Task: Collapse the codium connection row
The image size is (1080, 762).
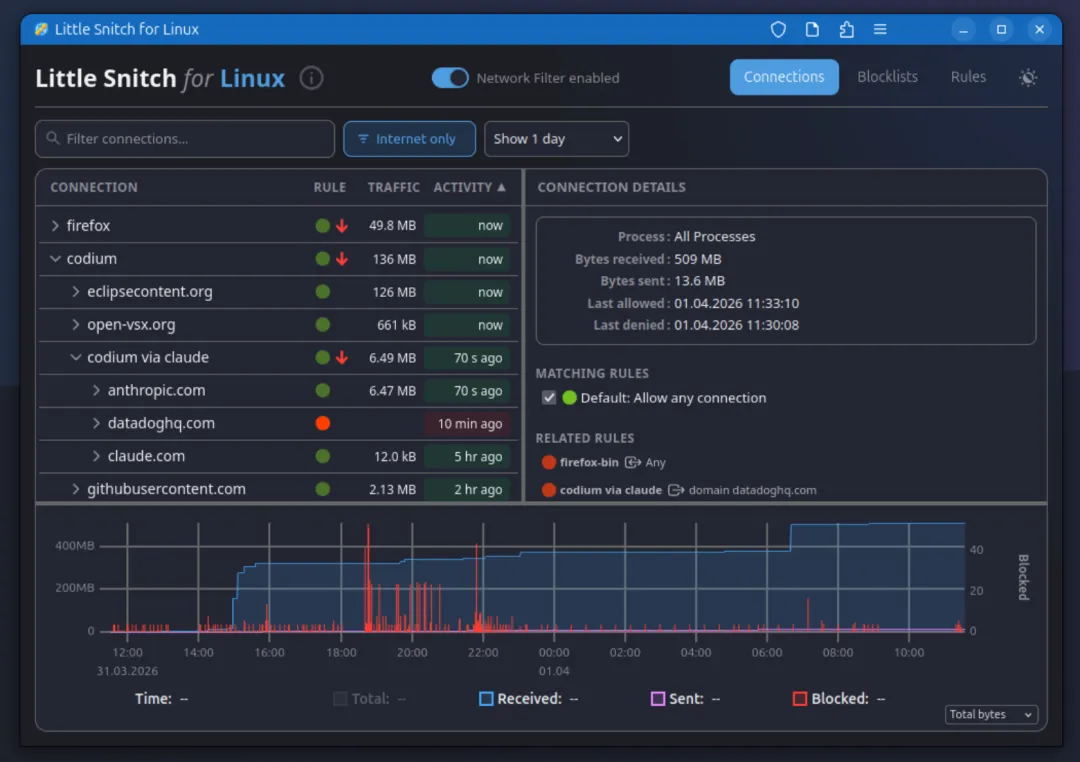Action: (x=55, y=259)
